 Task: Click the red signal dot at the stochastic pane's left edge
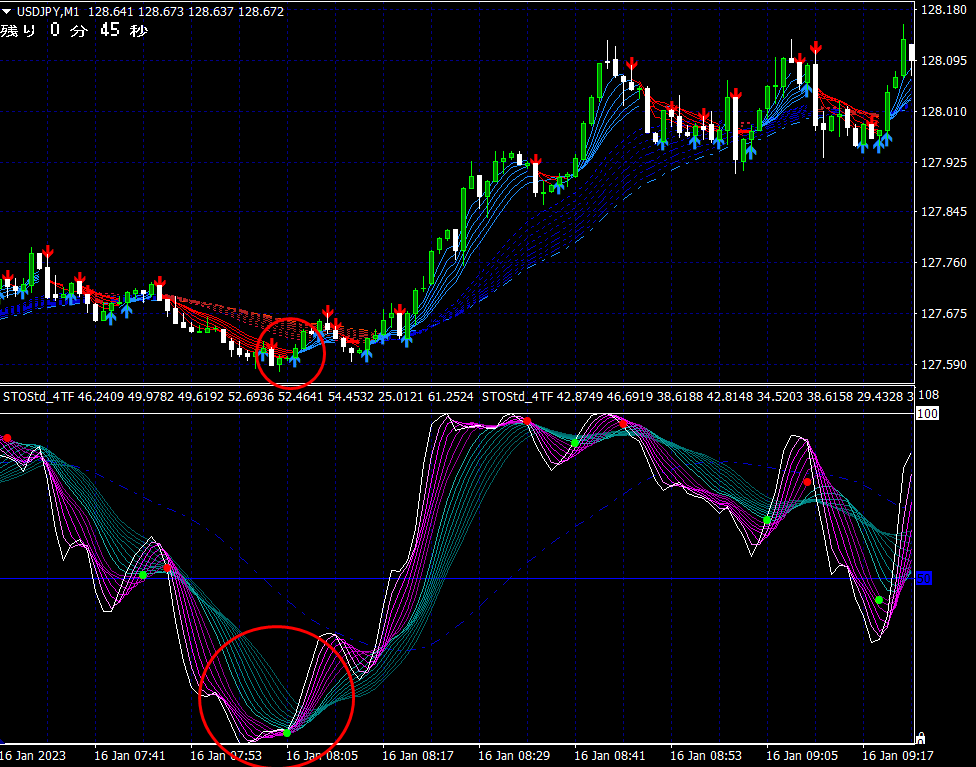[7, 438]
